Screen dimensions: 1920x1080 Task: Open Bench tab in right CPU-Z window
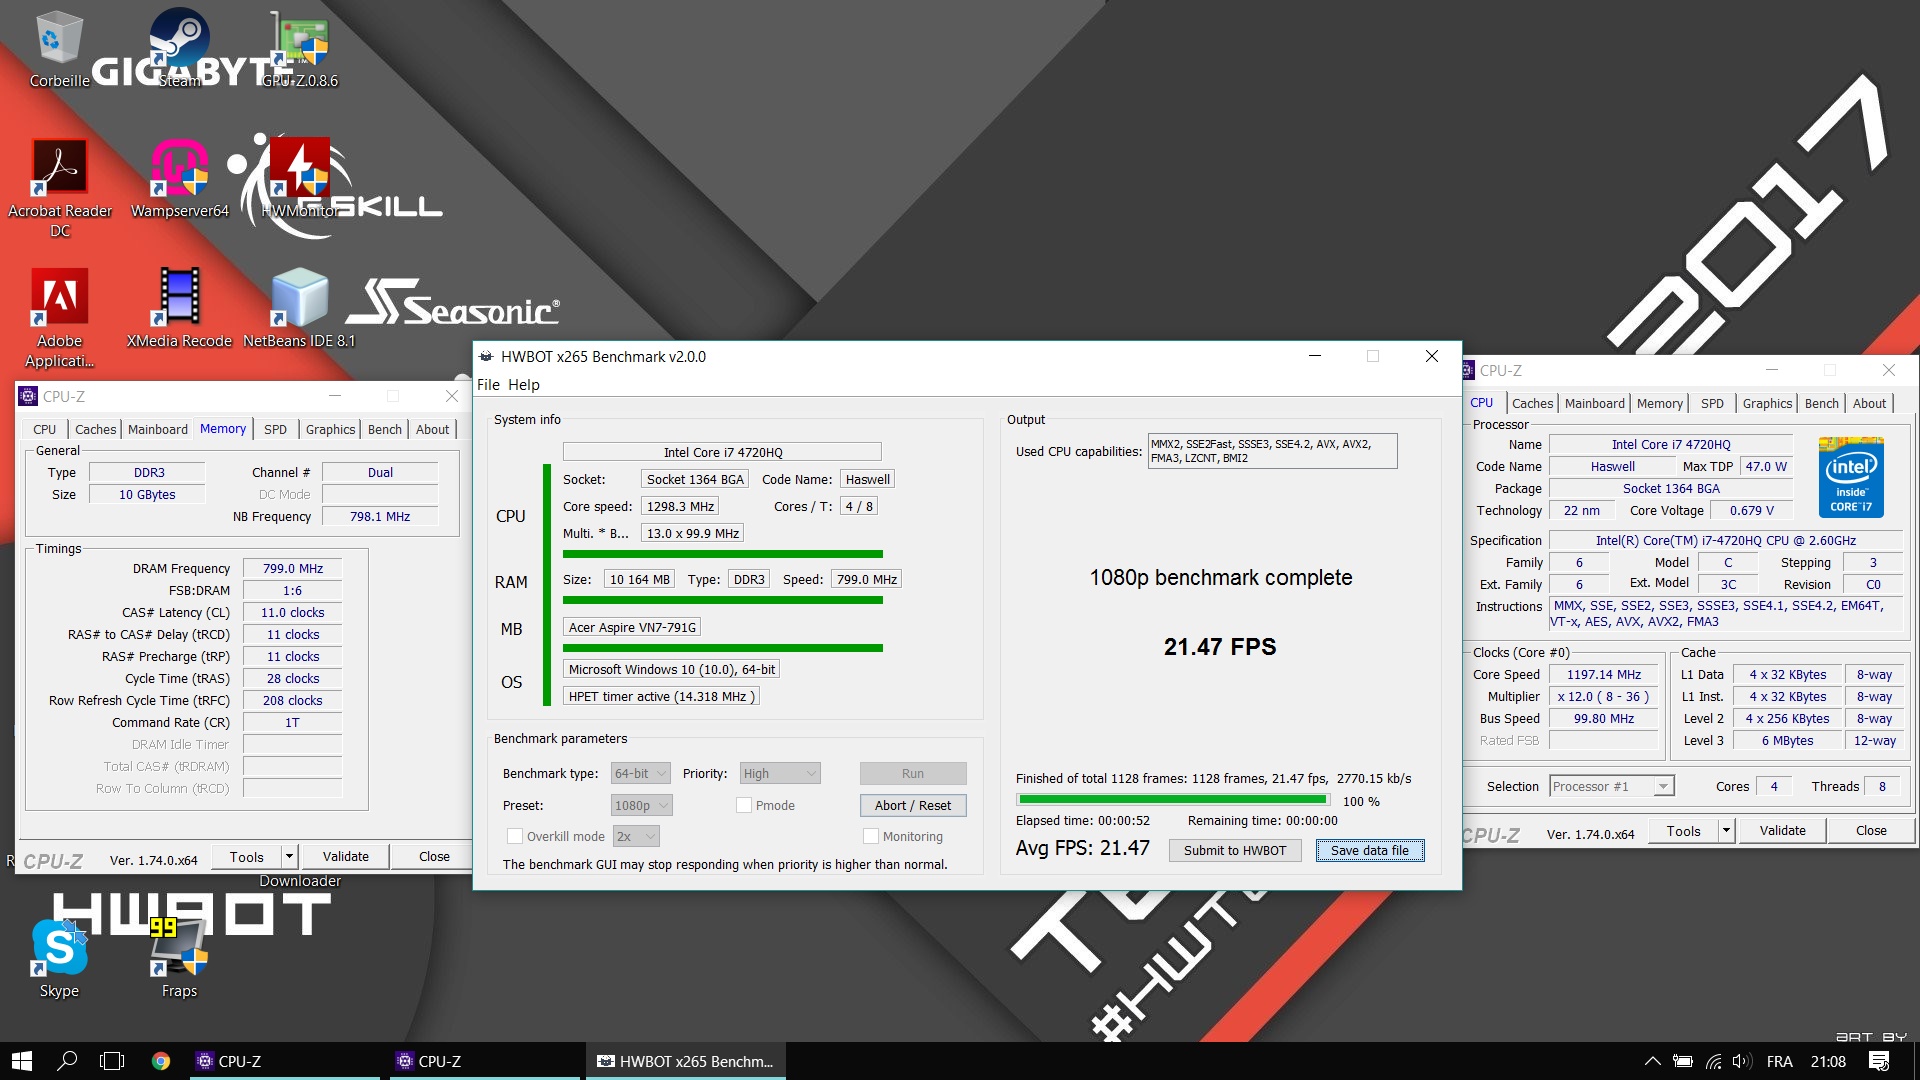coord(1821,403)
